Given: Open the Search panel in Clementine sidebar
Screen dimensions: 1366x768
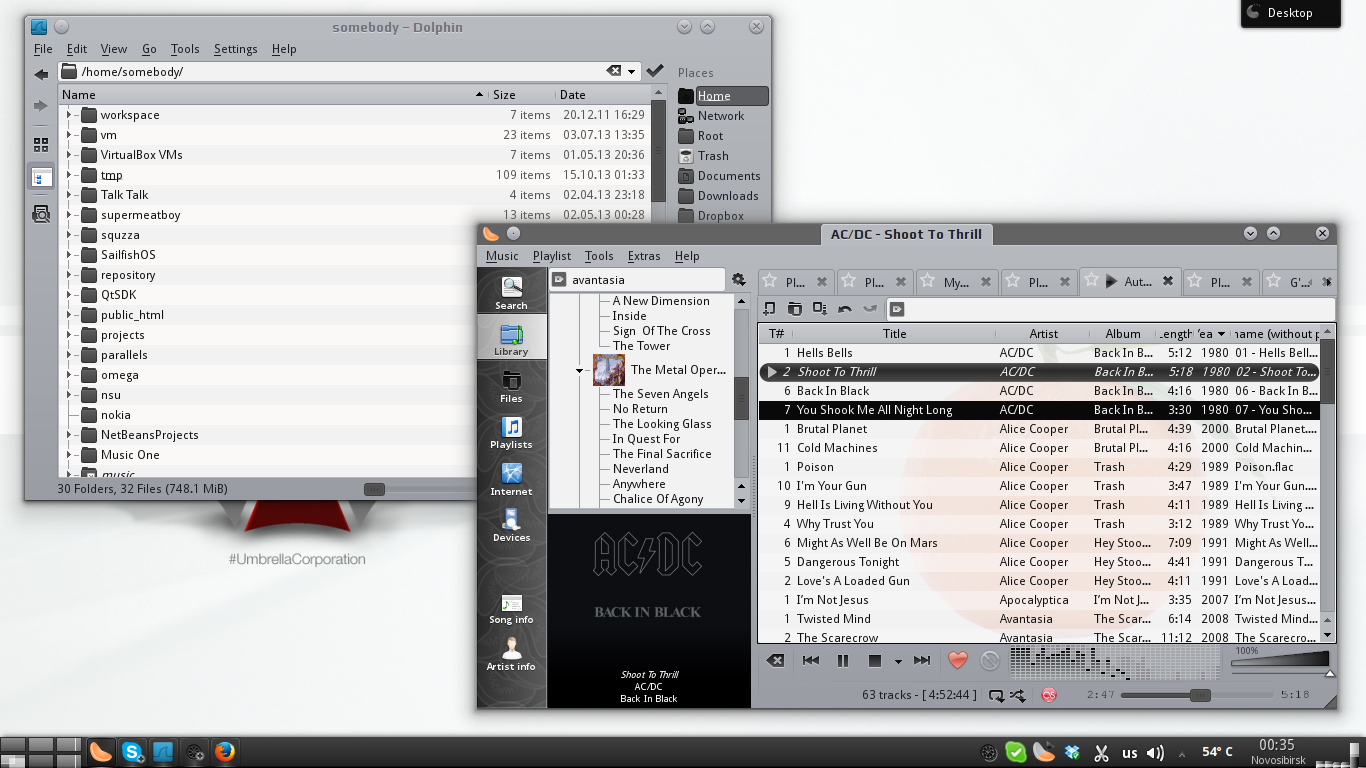Looking at the screenshot, I should [511, 292].
